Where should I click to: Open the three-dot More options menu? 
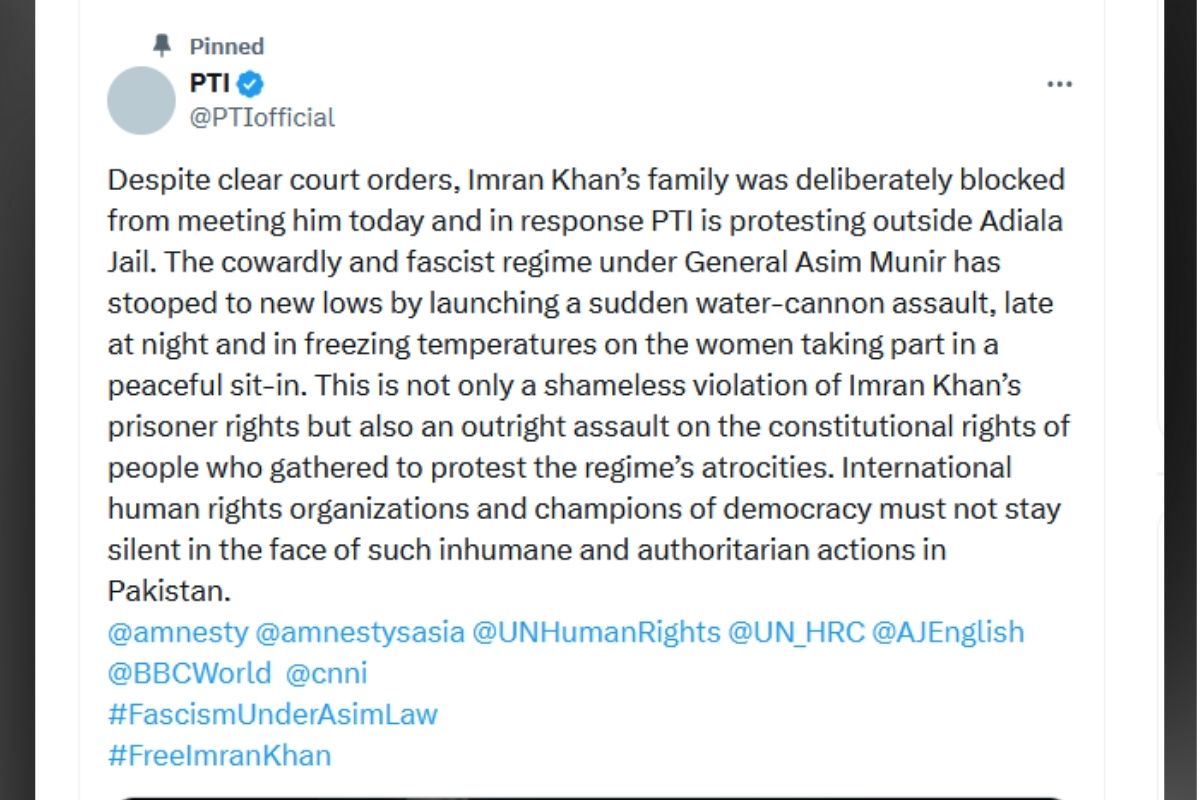pos(1059,85)
